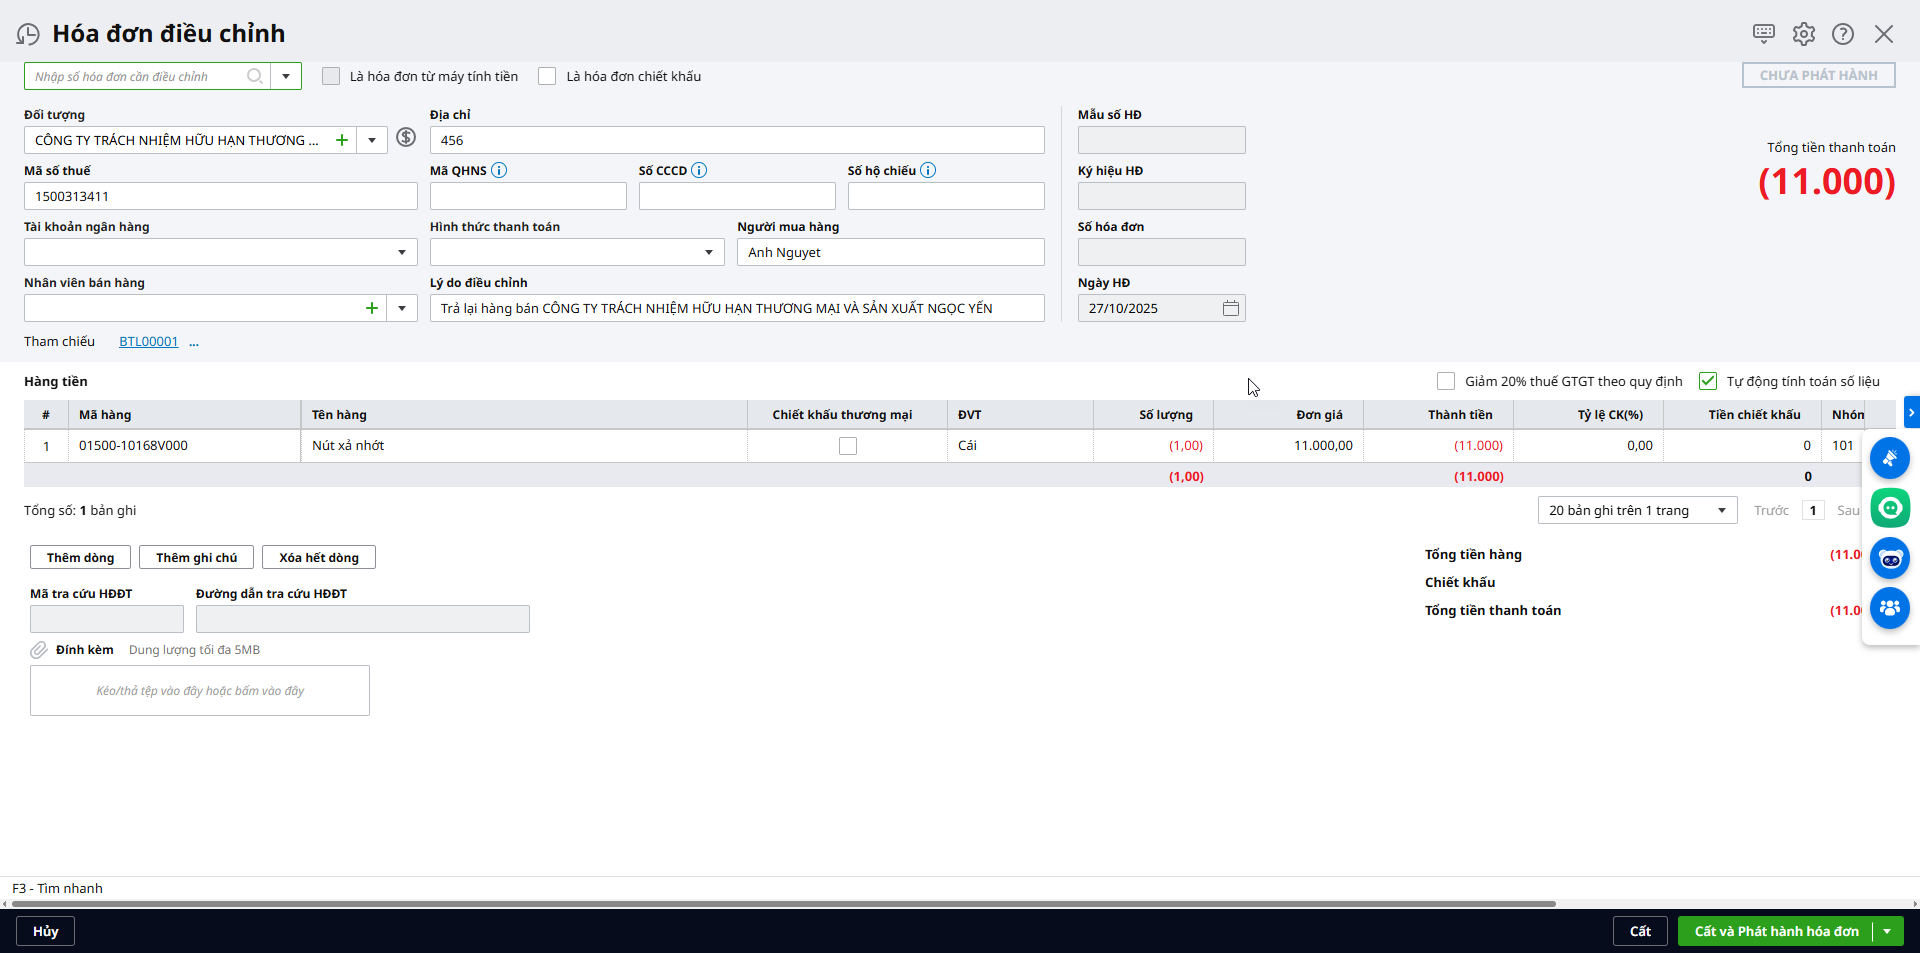Expand the Tài khoản ngân hàng dropdown
Image resolution: width=1920 pixels, height=953 pixels.
tap(402, 253)
